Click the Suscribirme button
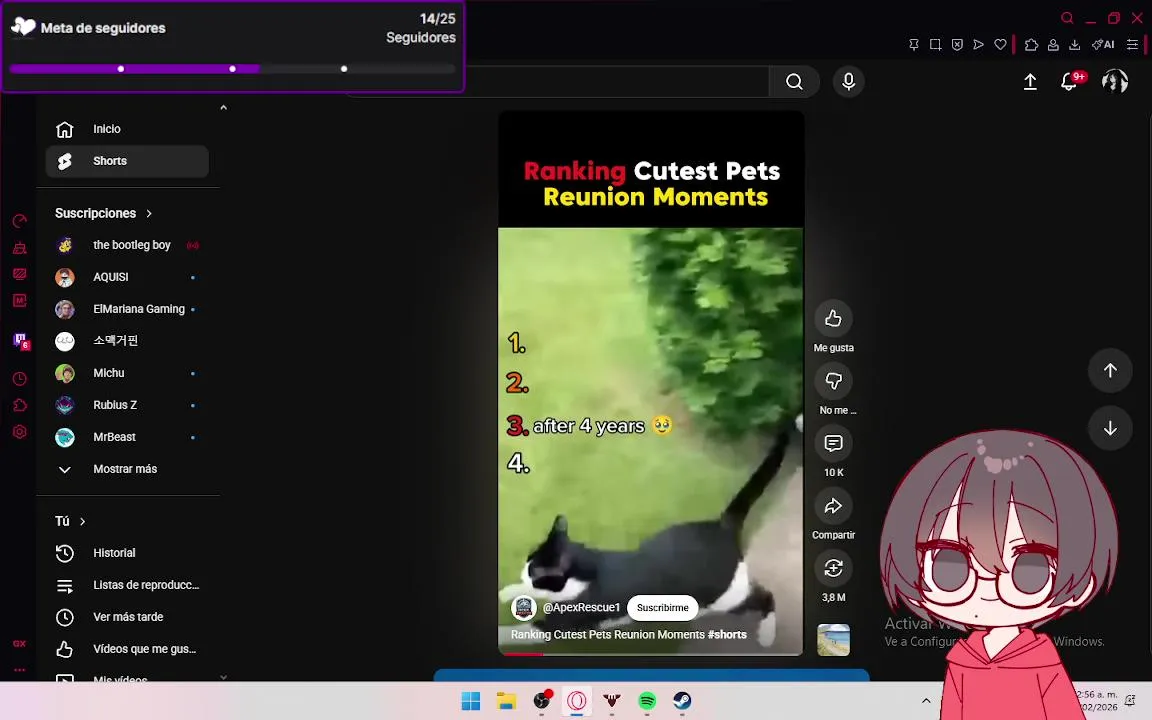Image resolution: width=1152 pixels, height=720 pixels. tap(663, 608)
